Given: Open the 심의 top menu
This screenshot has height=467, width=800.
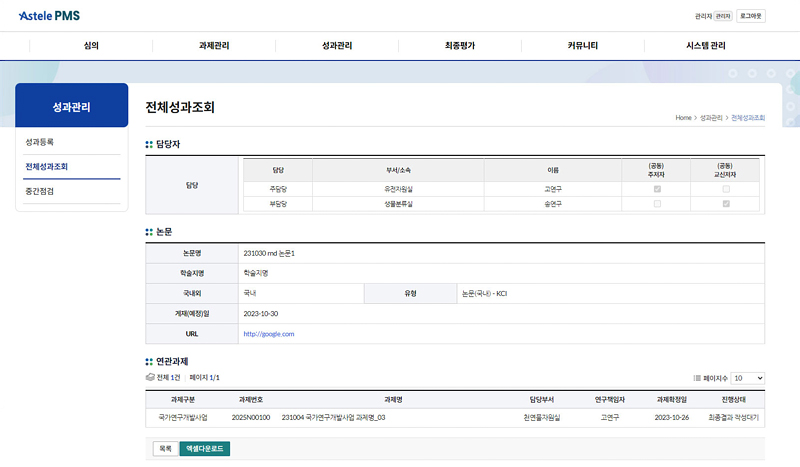Looking at the screenshot, I should point(91,46).
